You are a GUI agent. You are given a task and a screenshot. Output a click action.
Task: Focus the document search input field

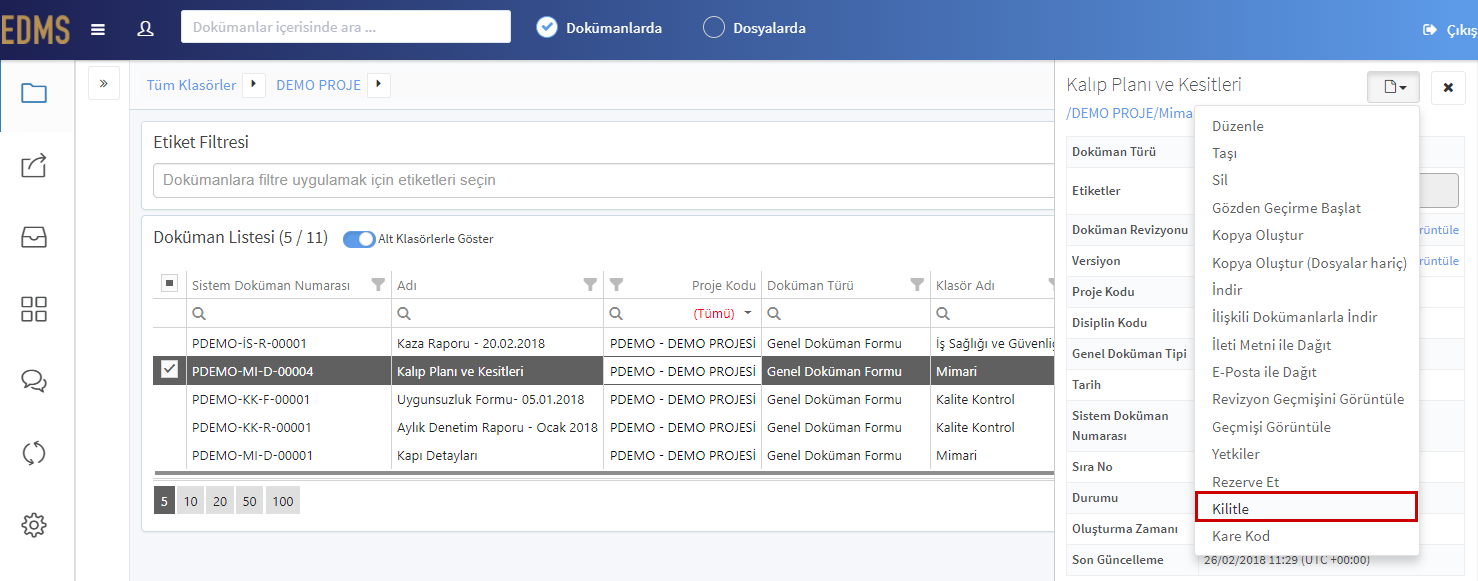pyautogui.click(x=346, y=27)
